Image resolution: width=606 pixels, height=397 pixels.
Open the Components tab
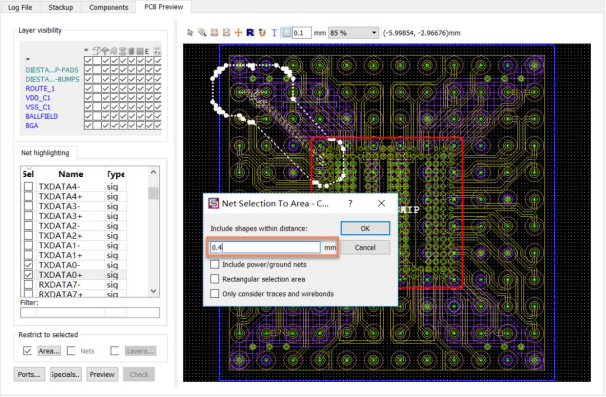pyautogui.click(x=109, y=7)
